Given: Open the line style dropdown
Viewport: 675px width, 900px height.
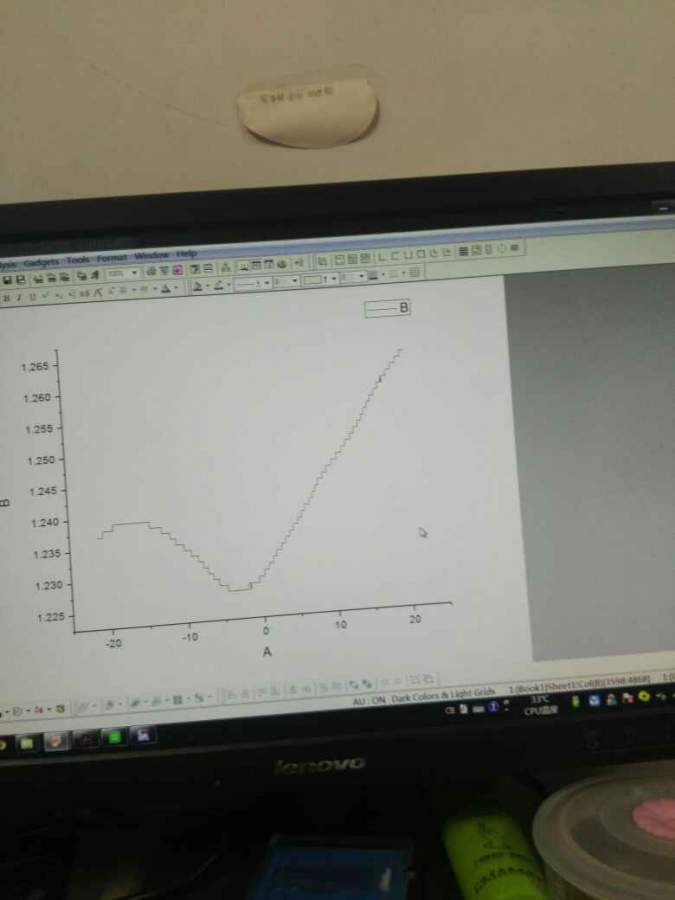Looking at the screenshot, I should [x=252, y=283].
